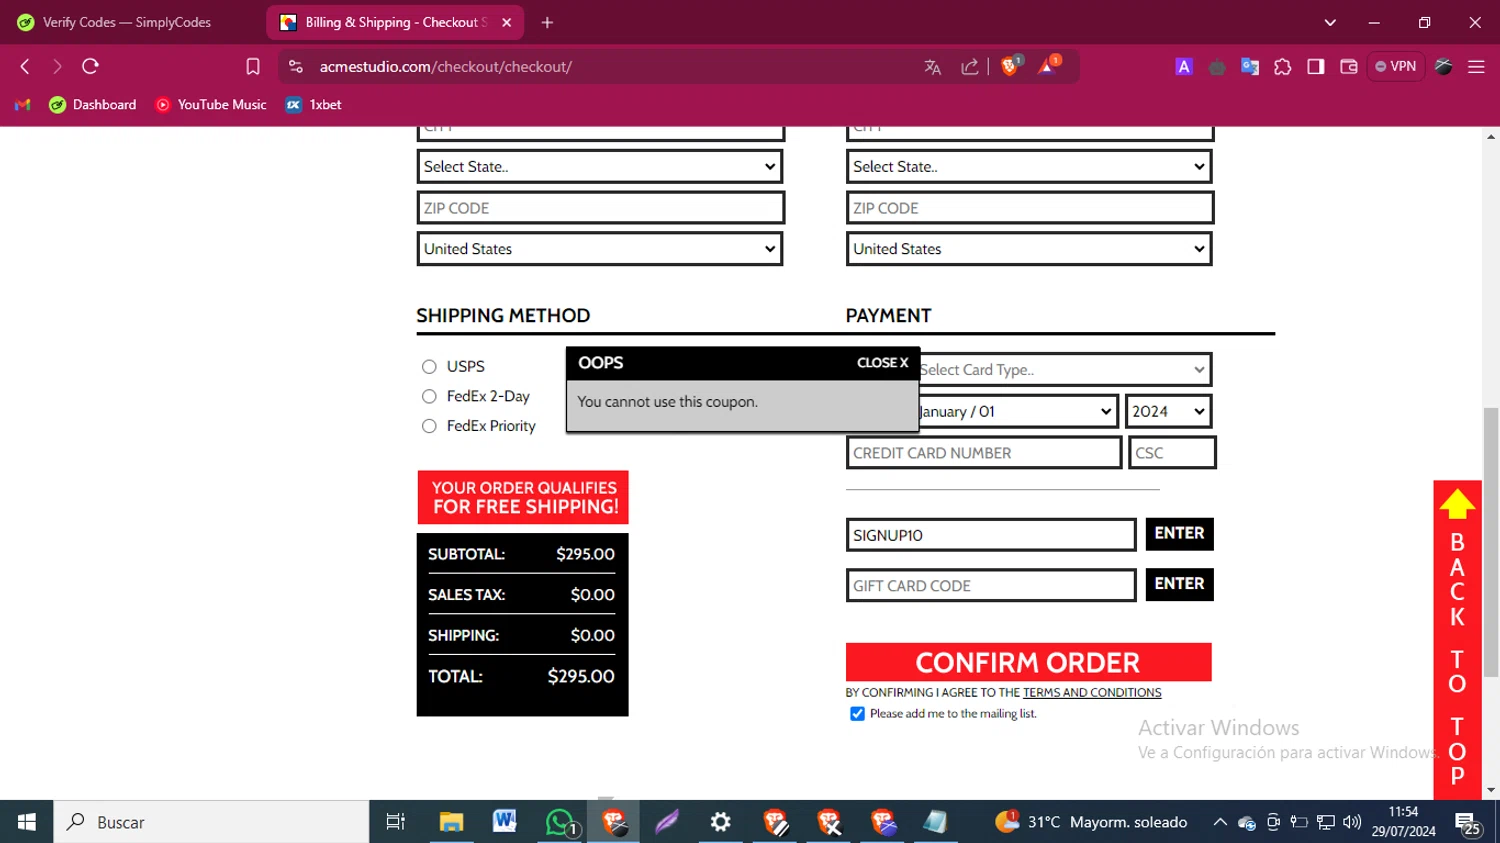Viewport: 1500px width, 843px height.
Task: Select the USPS shipping option
Action: tap(429, 367)
